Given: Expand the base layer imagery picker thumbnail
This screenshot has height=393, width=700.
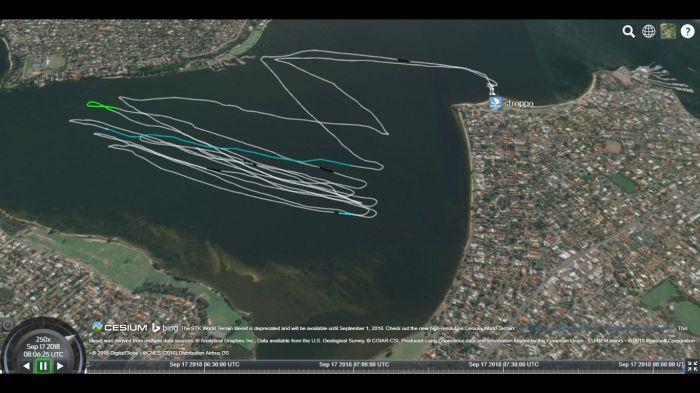Looking at the screenshot, I should [x=668, y=31].
